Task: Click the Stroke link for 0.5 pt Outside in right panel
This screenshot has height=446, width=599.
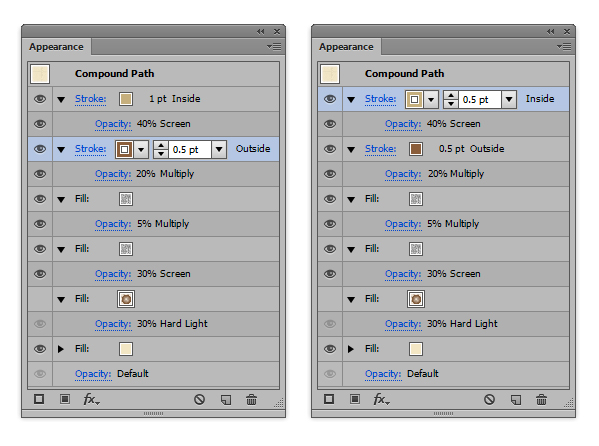Action: coord(380,149)
